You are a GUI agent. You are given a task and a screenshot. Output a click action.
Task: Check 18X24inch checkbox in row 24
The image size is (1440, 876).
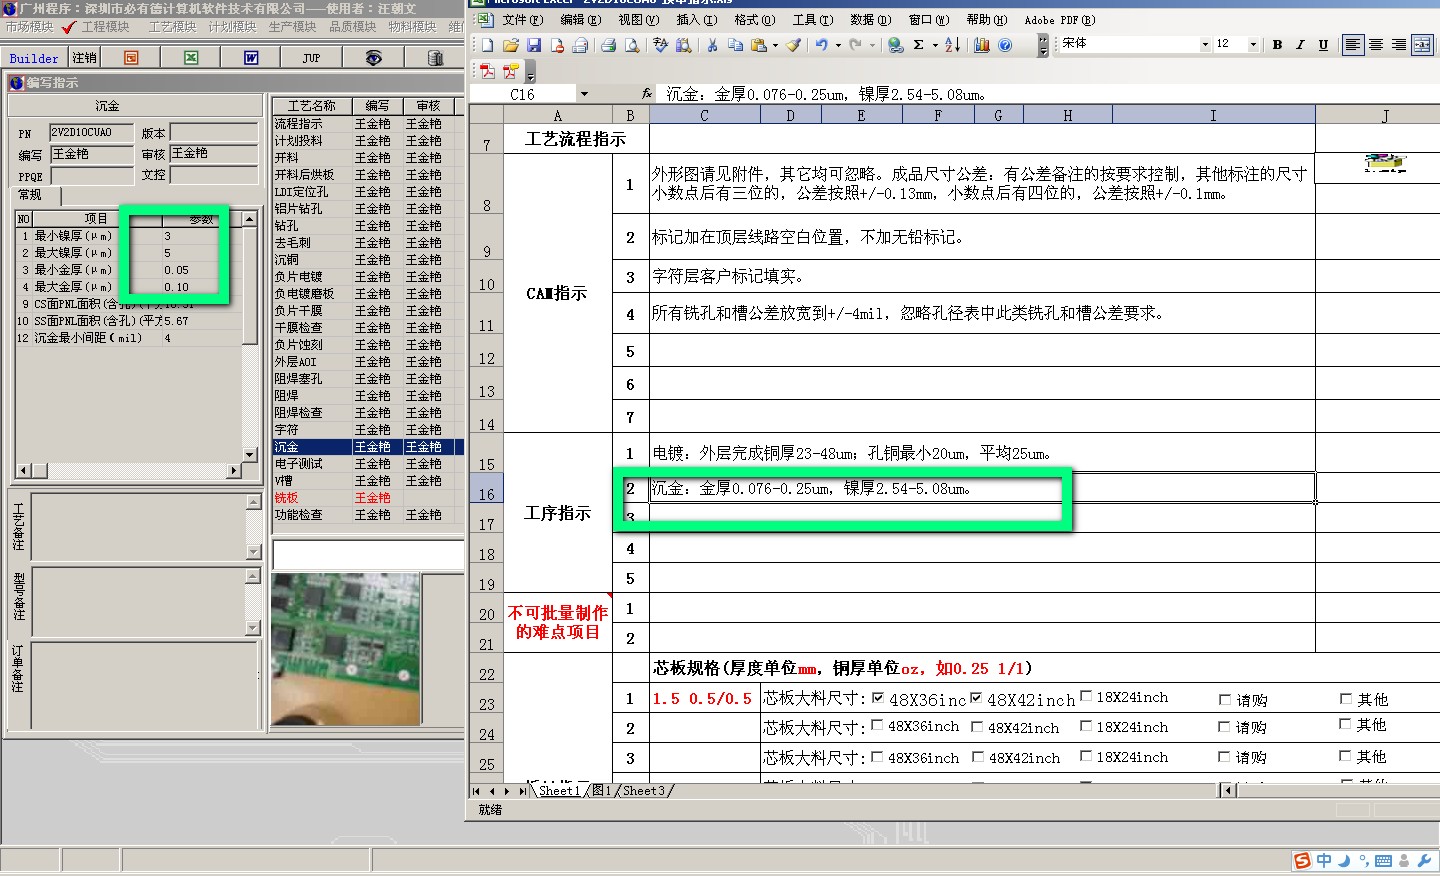tap(1086, 726)
